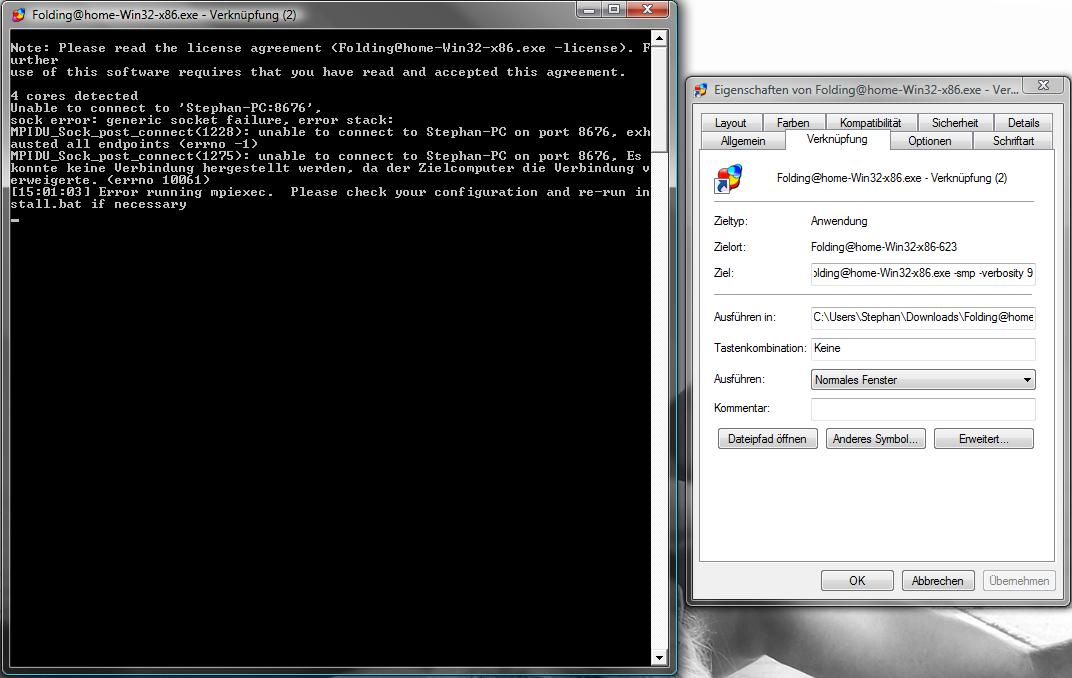Image resolution: width=1072 pixels, height=678 pixels.
Task: Minimize the Folding@home console window
Action: 588,9
